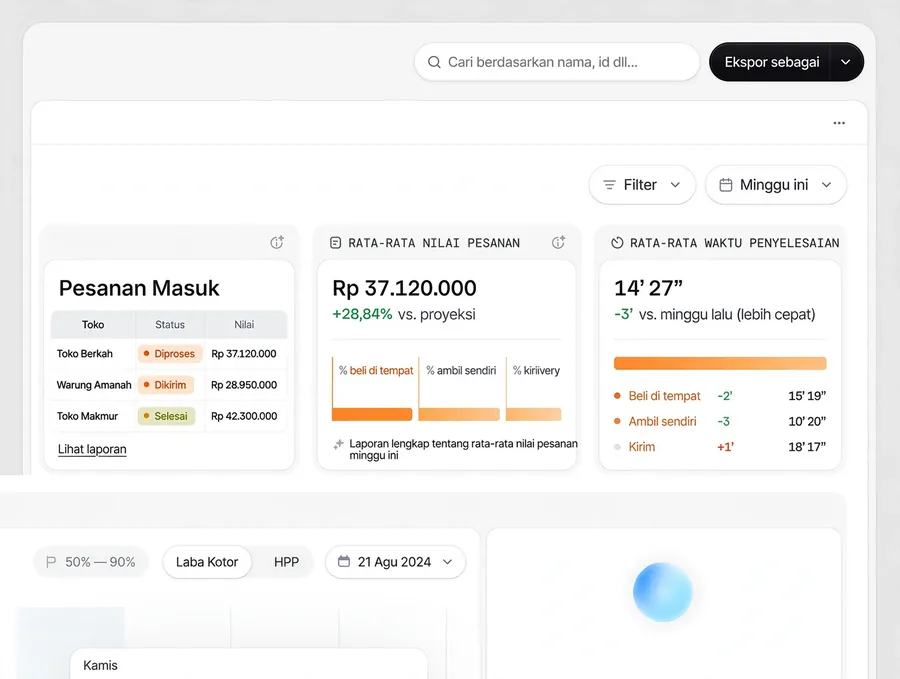The width and height of the screenshot is (900, 679).
Task: Click the Dikirim status badge
Action: pyautogui.click(x=166, y=385)
